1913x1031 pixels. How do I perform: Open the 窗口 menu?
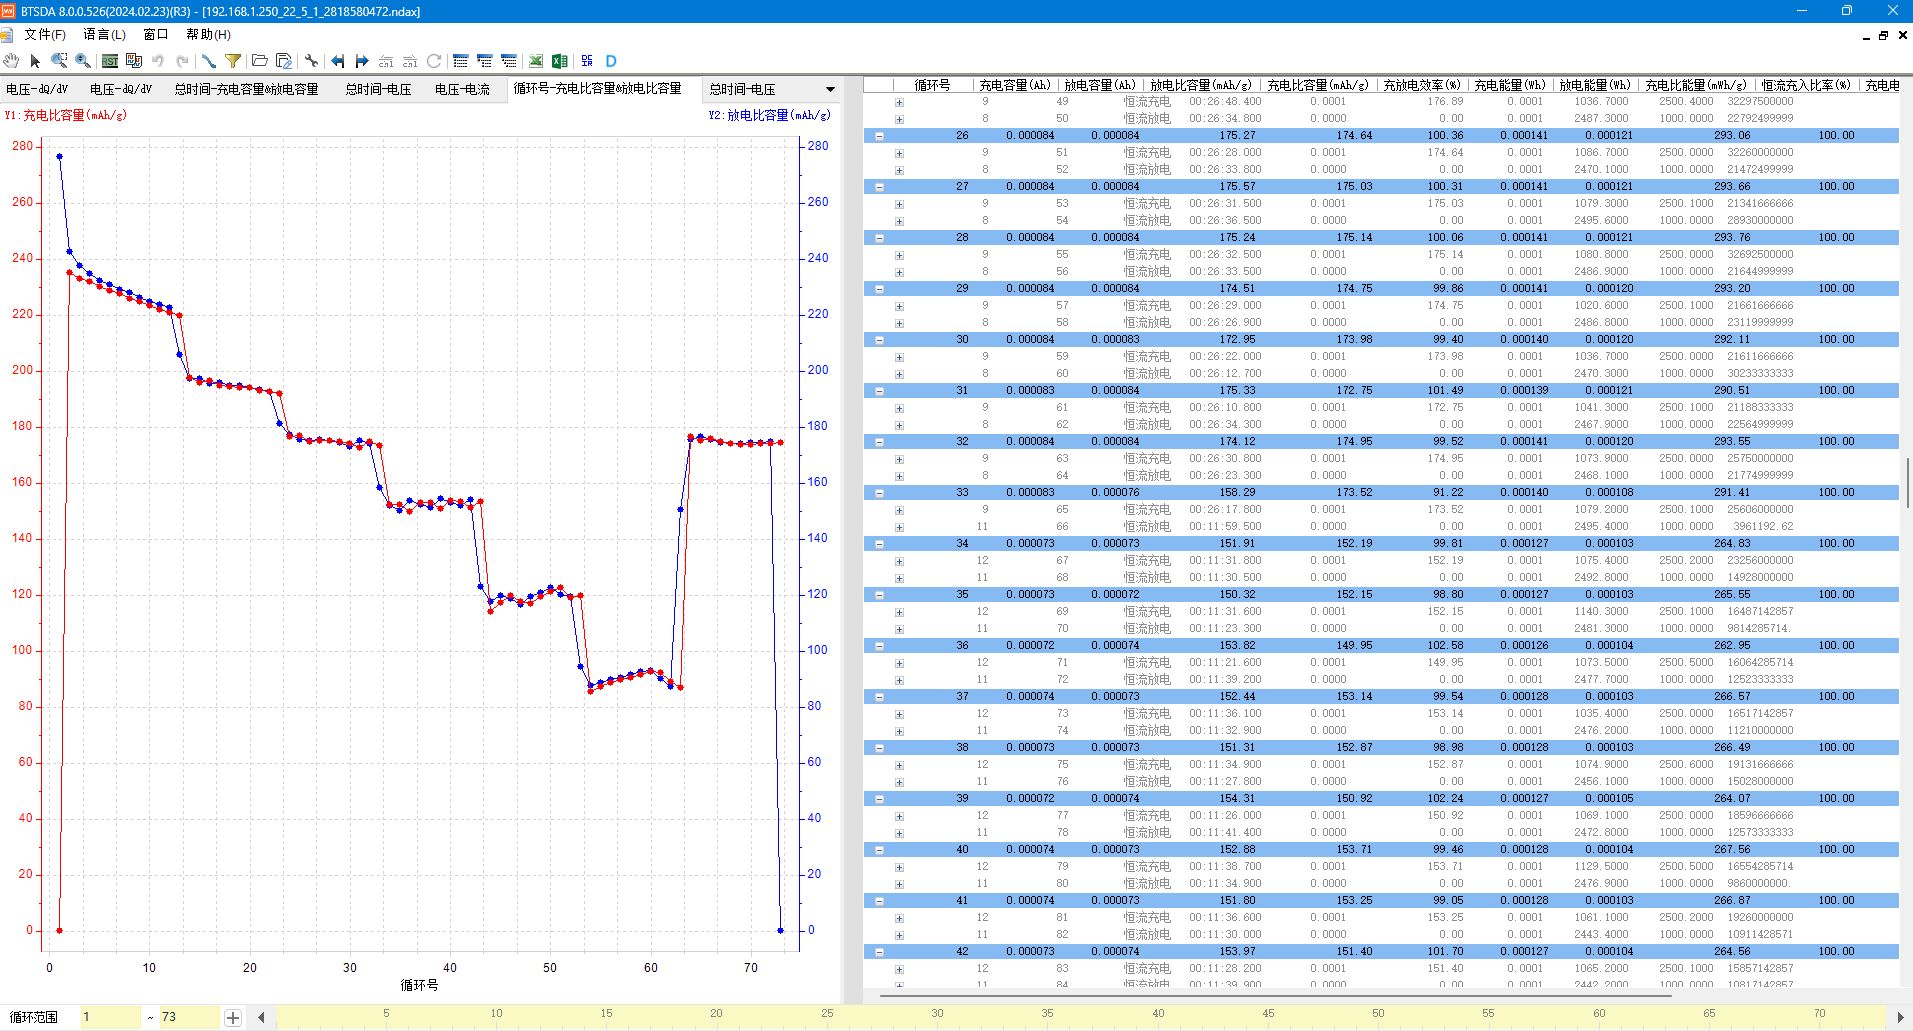pos(156,35)
